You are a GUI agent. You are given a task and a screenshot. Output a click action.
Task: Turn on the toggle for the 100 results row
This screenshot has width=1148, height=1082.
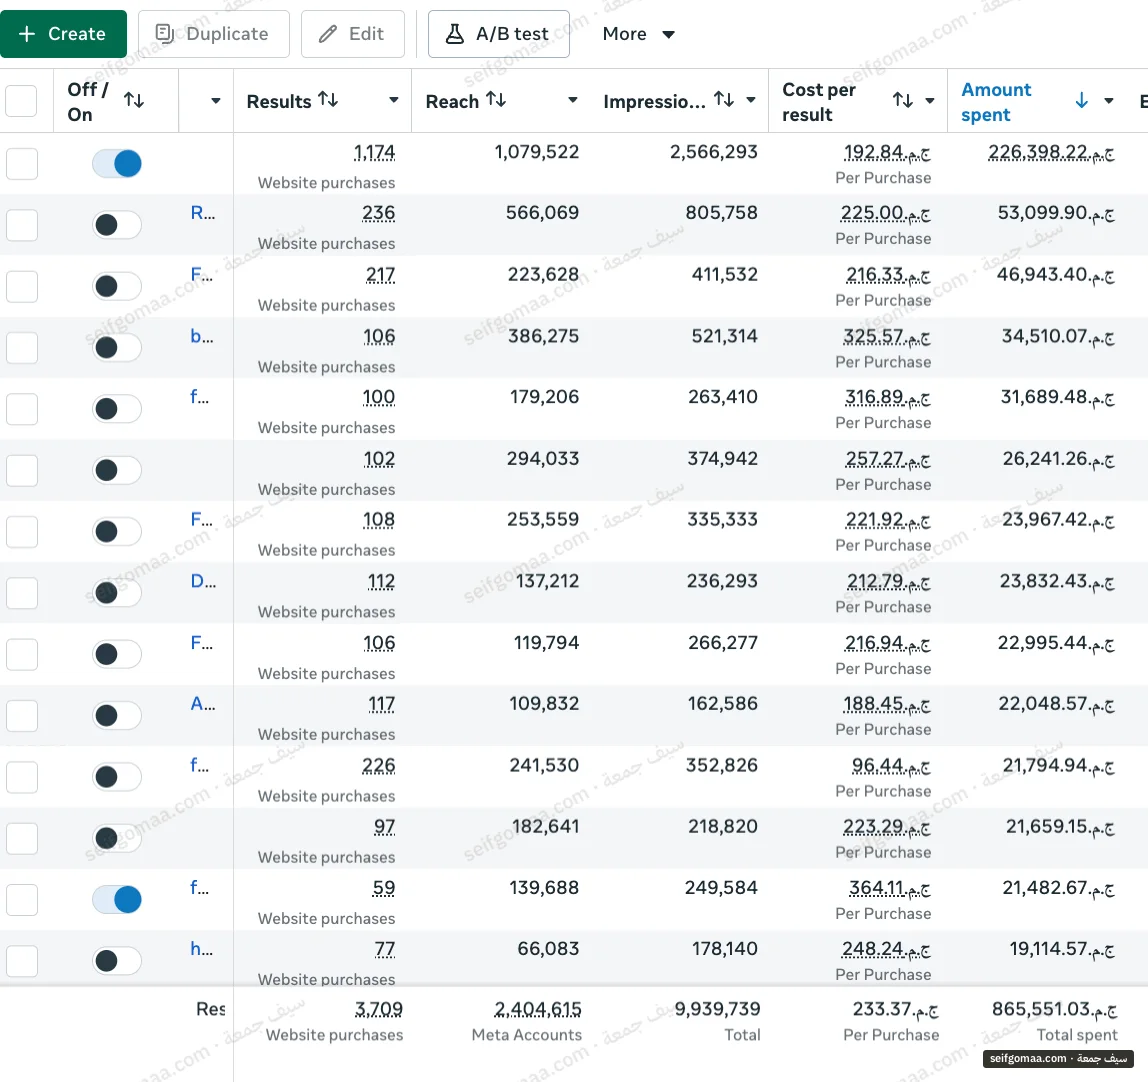click(x=116, y=408)
